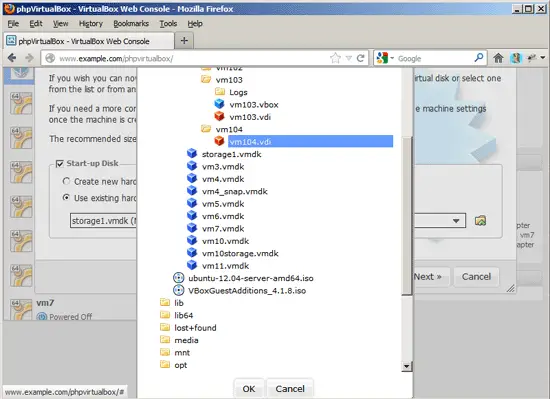Cancel the file browser dialog
This screenshot has height=399, width=550.
click(290, 388)
